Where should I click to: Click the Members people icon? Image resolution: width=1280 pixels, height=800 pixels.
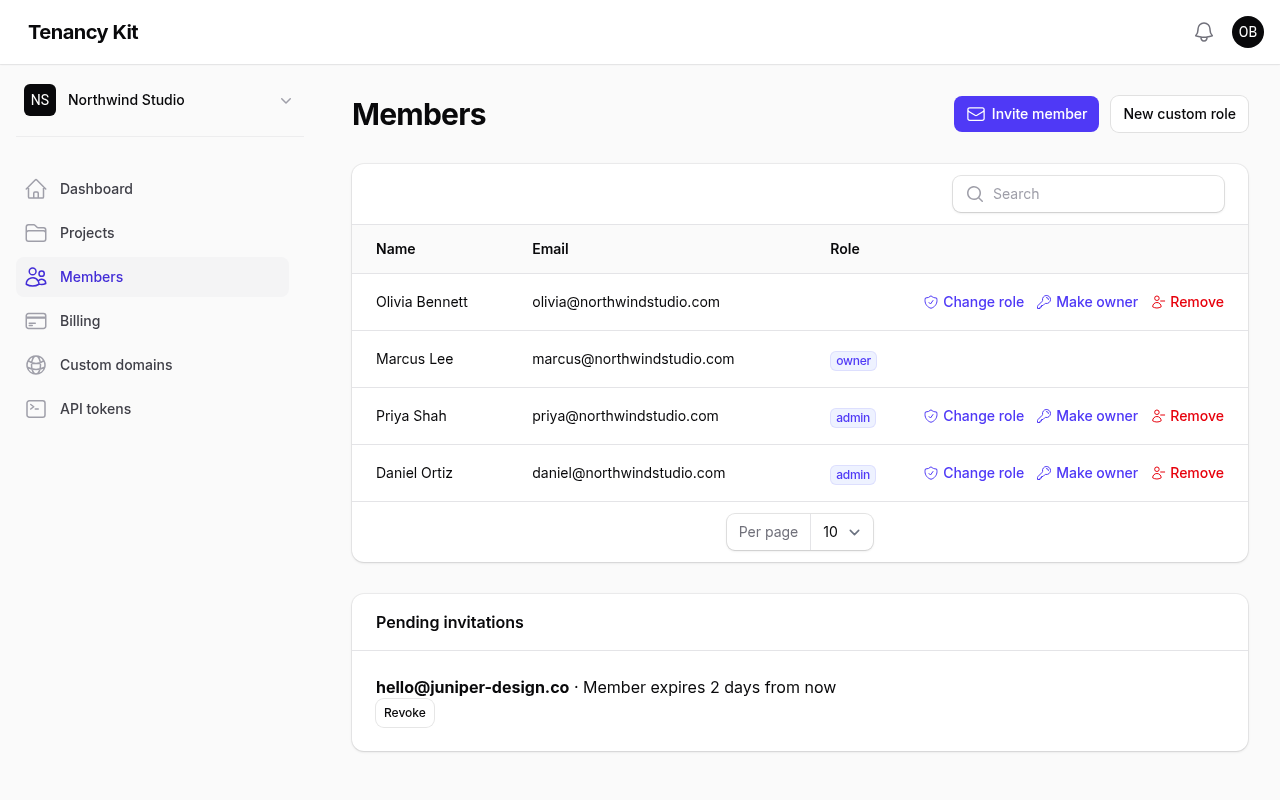36,277
